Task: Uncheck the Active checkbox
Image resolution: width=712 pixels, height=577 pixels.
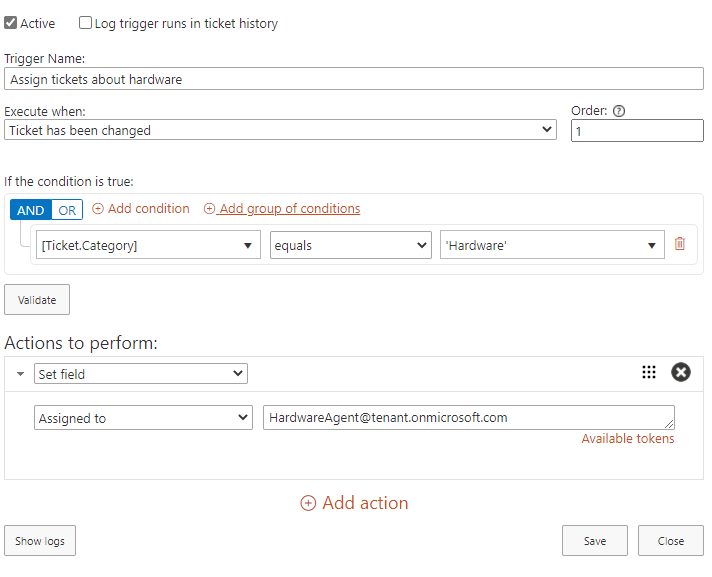Action: [x=10, y=23]
